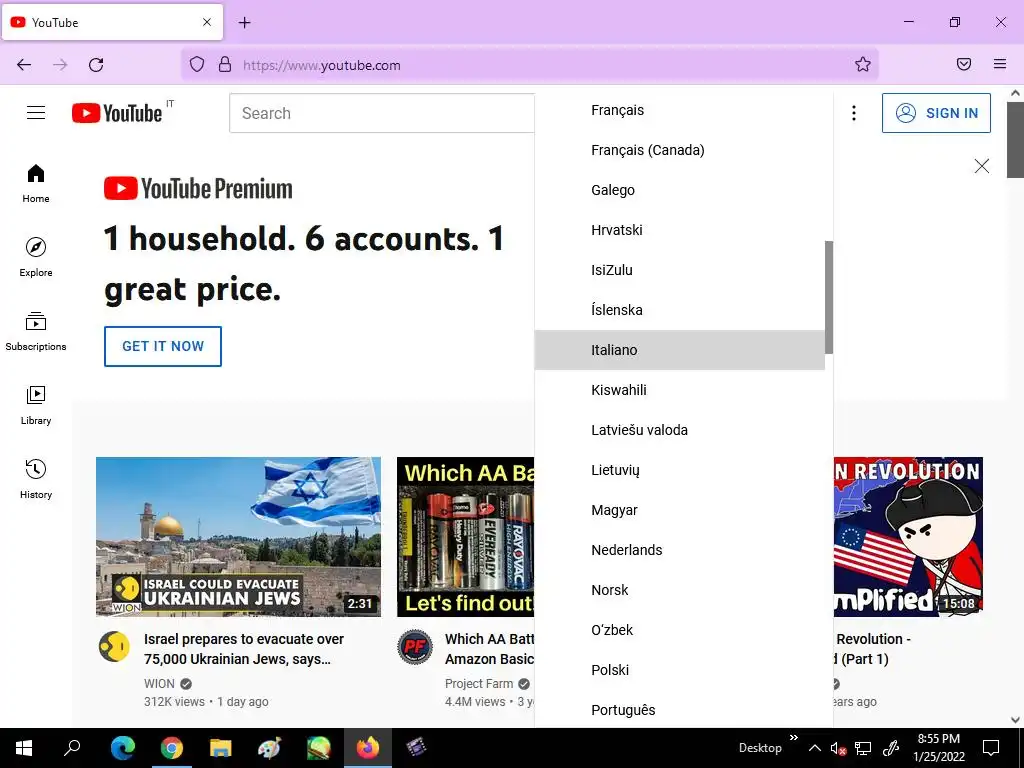The height and width of the screenshot is (768, 1024).
Task: Select Français (Canada) language
Action: coord(679,150)
